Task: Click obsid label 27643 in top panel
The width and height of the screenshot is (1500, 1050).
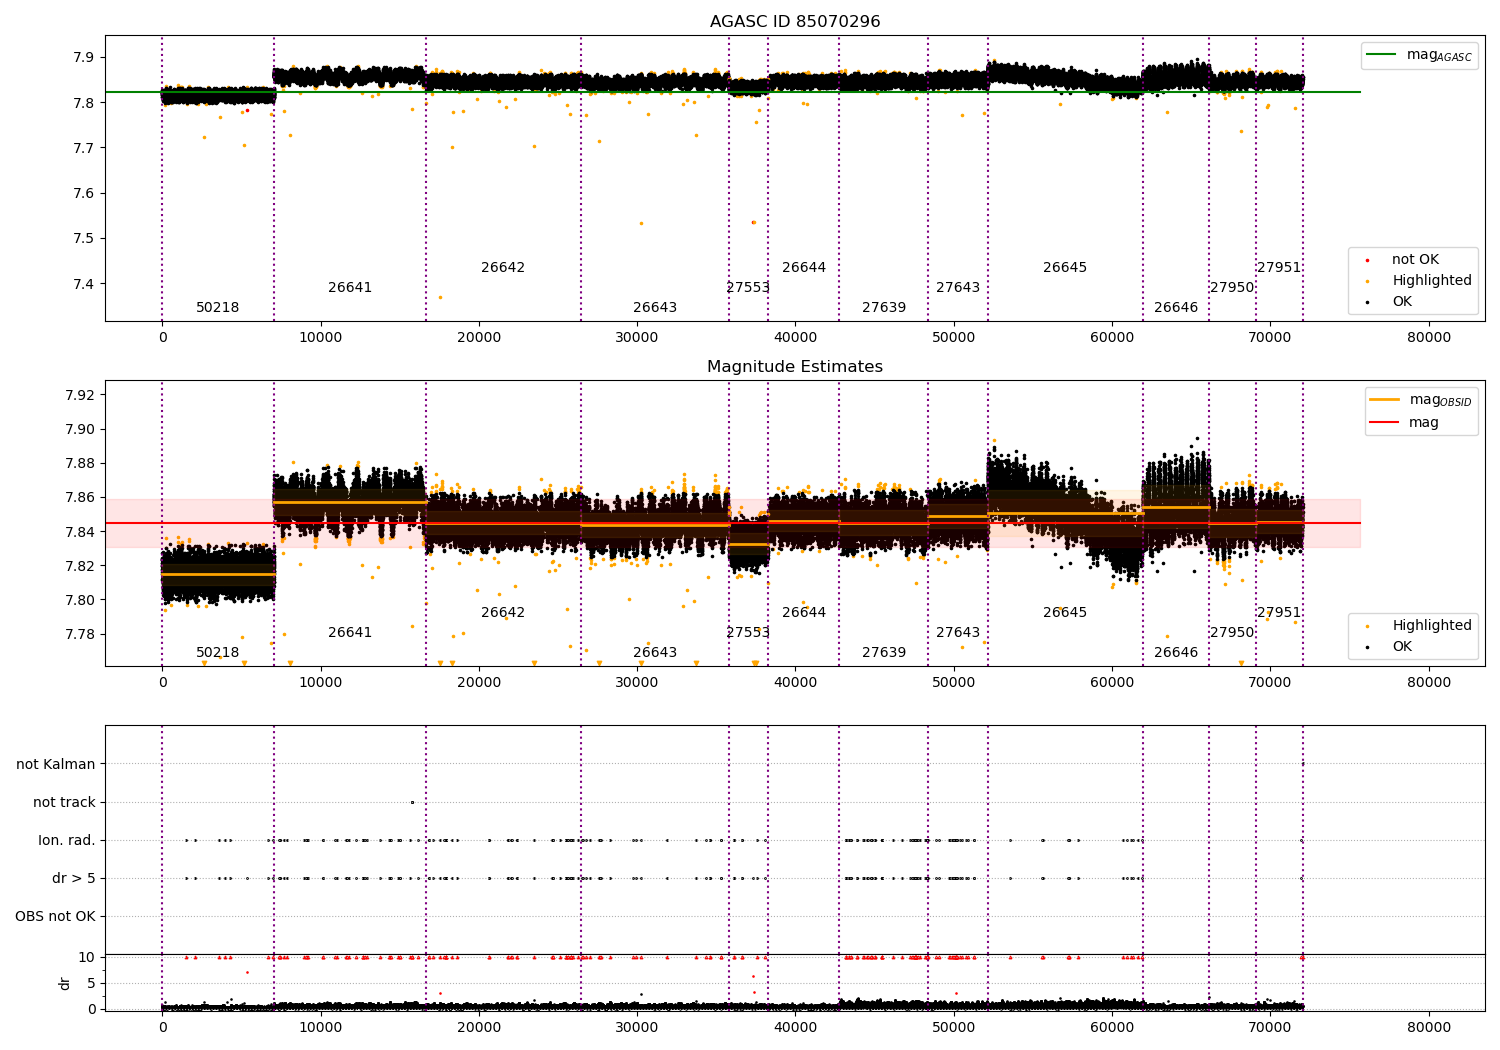Action: (x=958, y=287)
